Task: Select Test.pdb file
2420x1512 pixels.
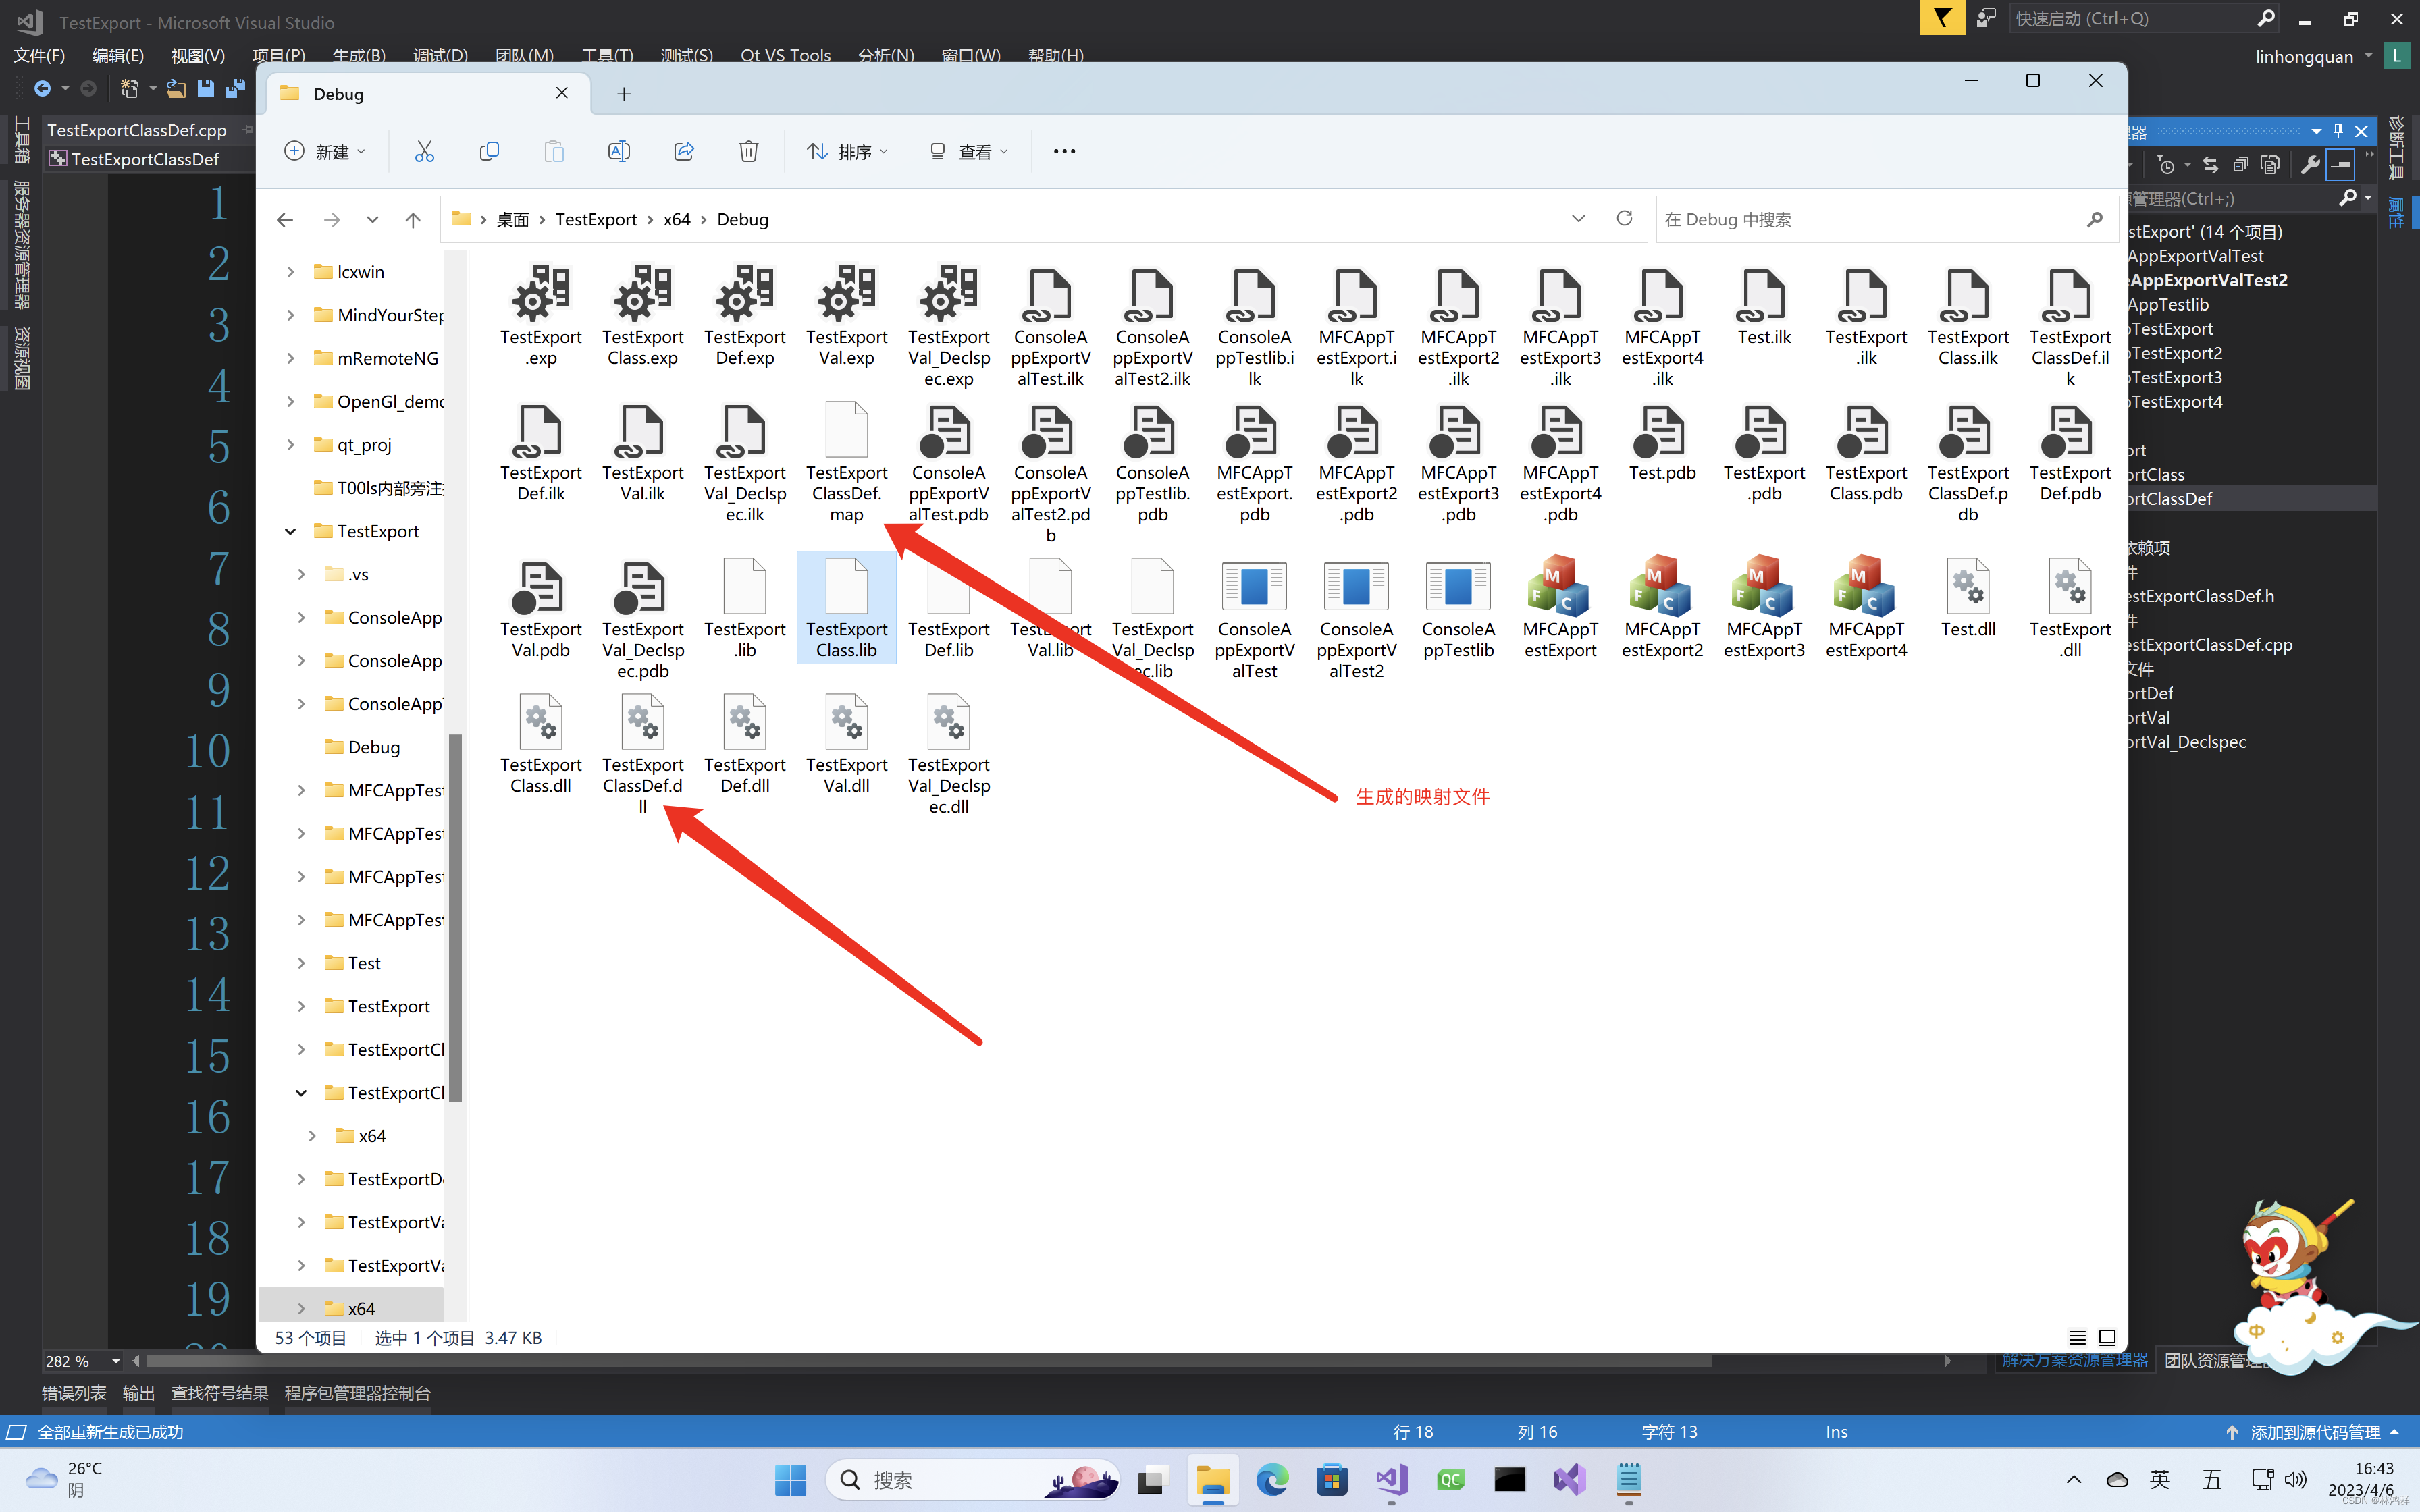Action: tap(1662, 442)
